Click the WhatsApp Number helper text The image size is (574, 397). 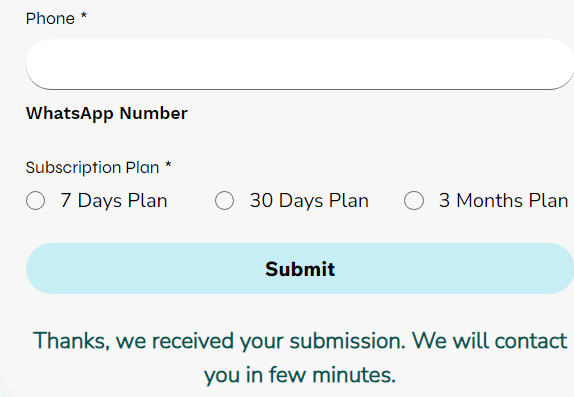coord(107,113)
